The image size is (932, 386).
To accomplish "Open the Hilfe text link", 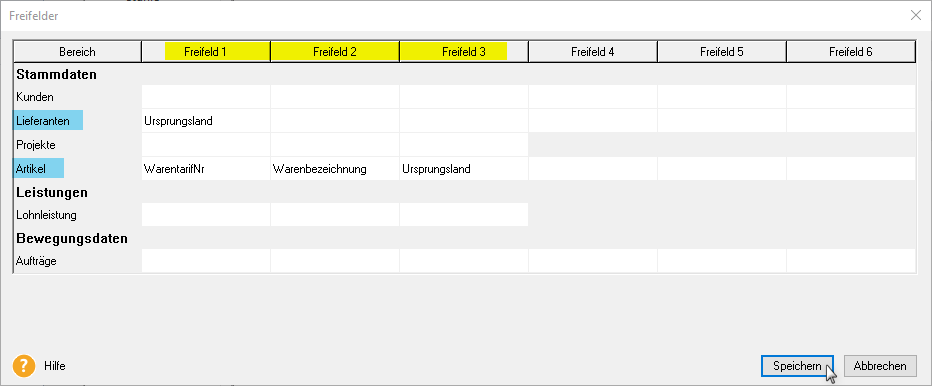I will pos(55,366).
